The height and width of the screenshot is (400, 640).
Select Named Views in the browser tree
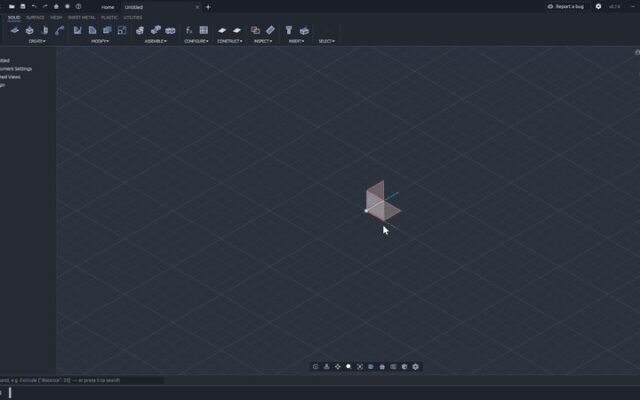pyautogui.click(x=10, y=77)
